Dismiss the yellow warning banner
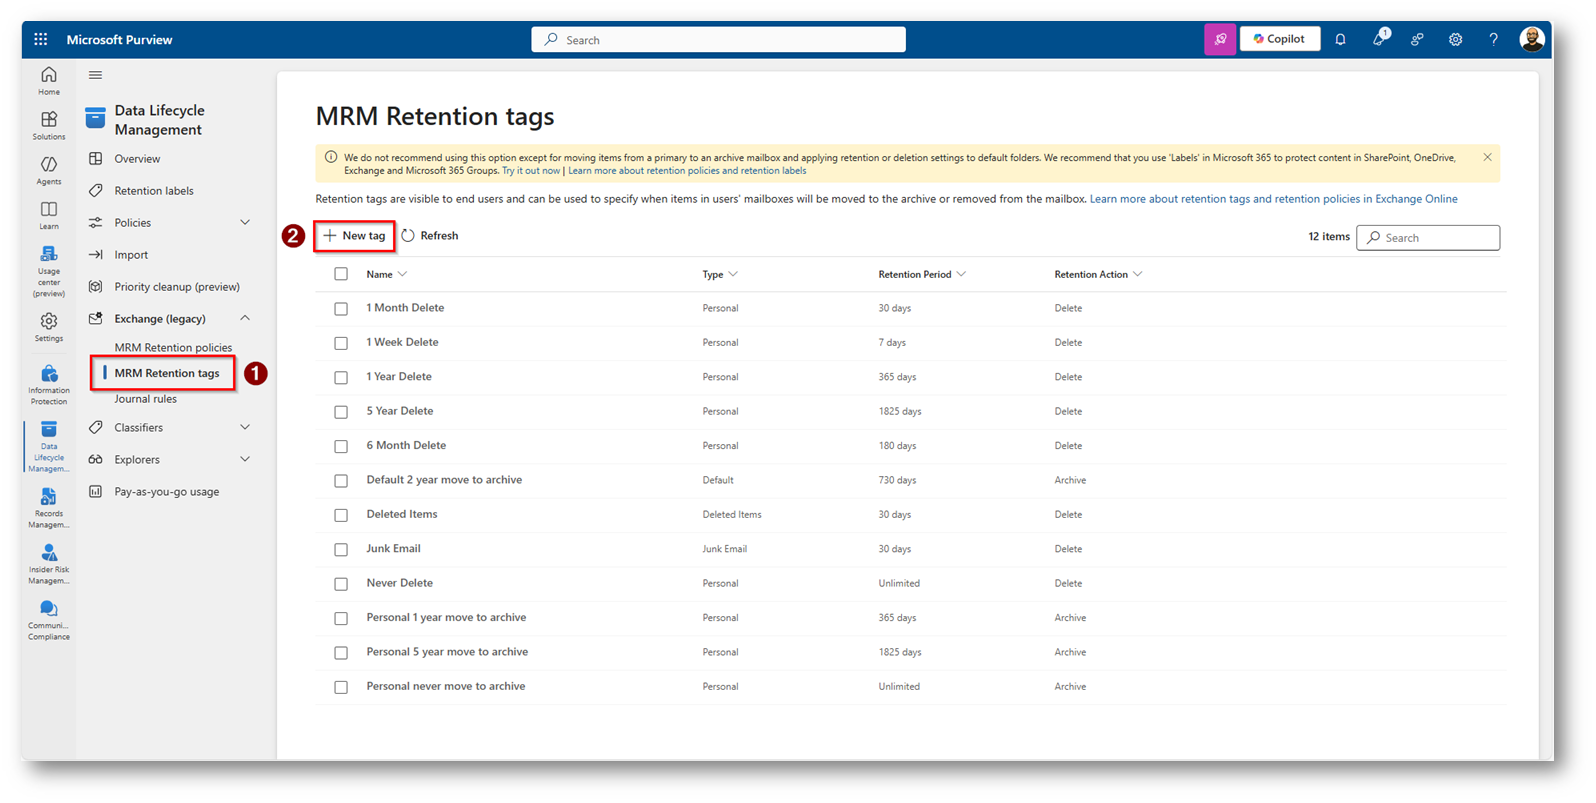Screen dimensions: 1596x803 click(x=1487, y=158)
